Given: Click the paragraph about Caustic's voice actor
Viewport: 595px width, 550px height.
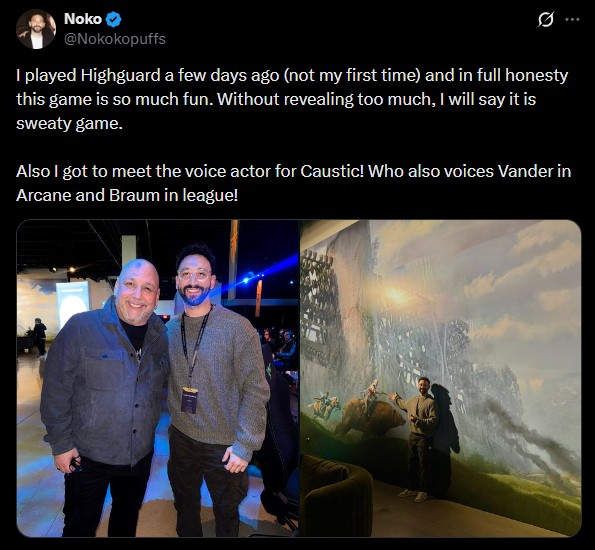Looking at the screenshot, I should point(293,183).
